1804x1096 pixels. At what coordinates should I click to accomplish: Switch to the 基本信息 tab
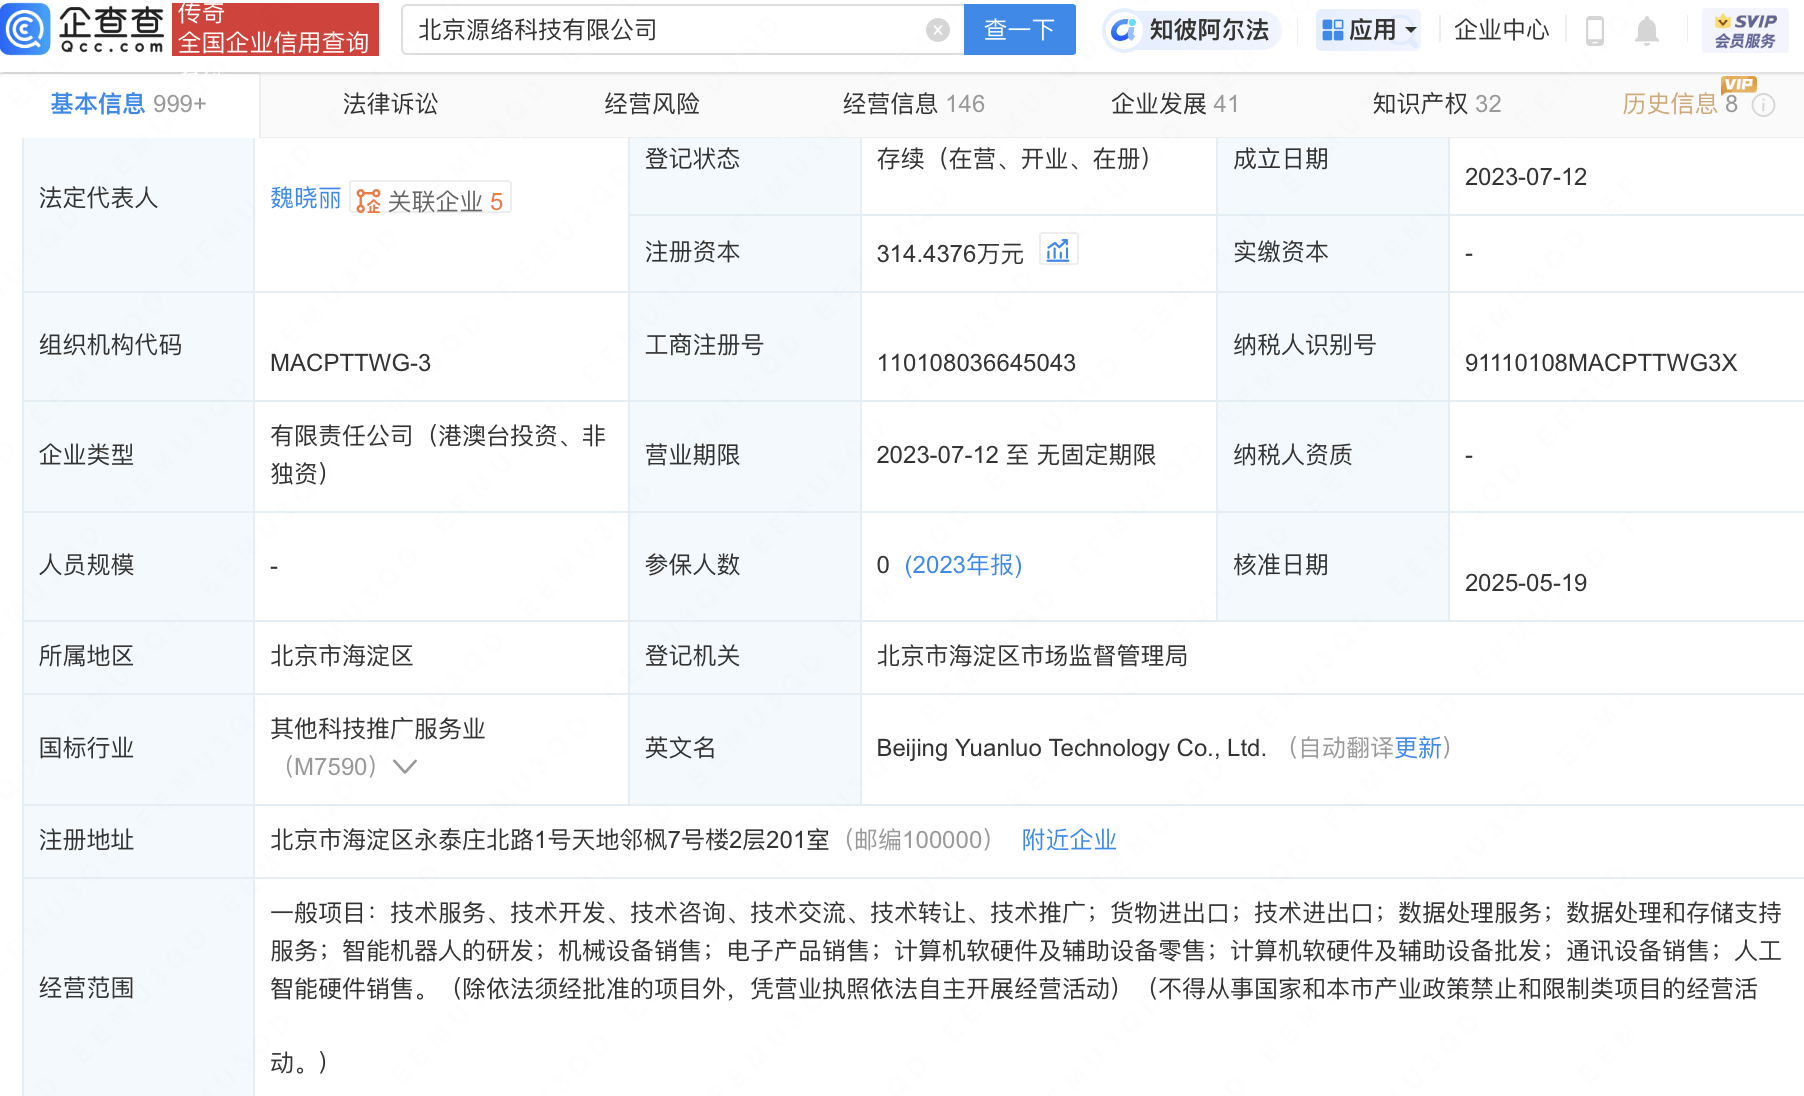coord(128,104)
